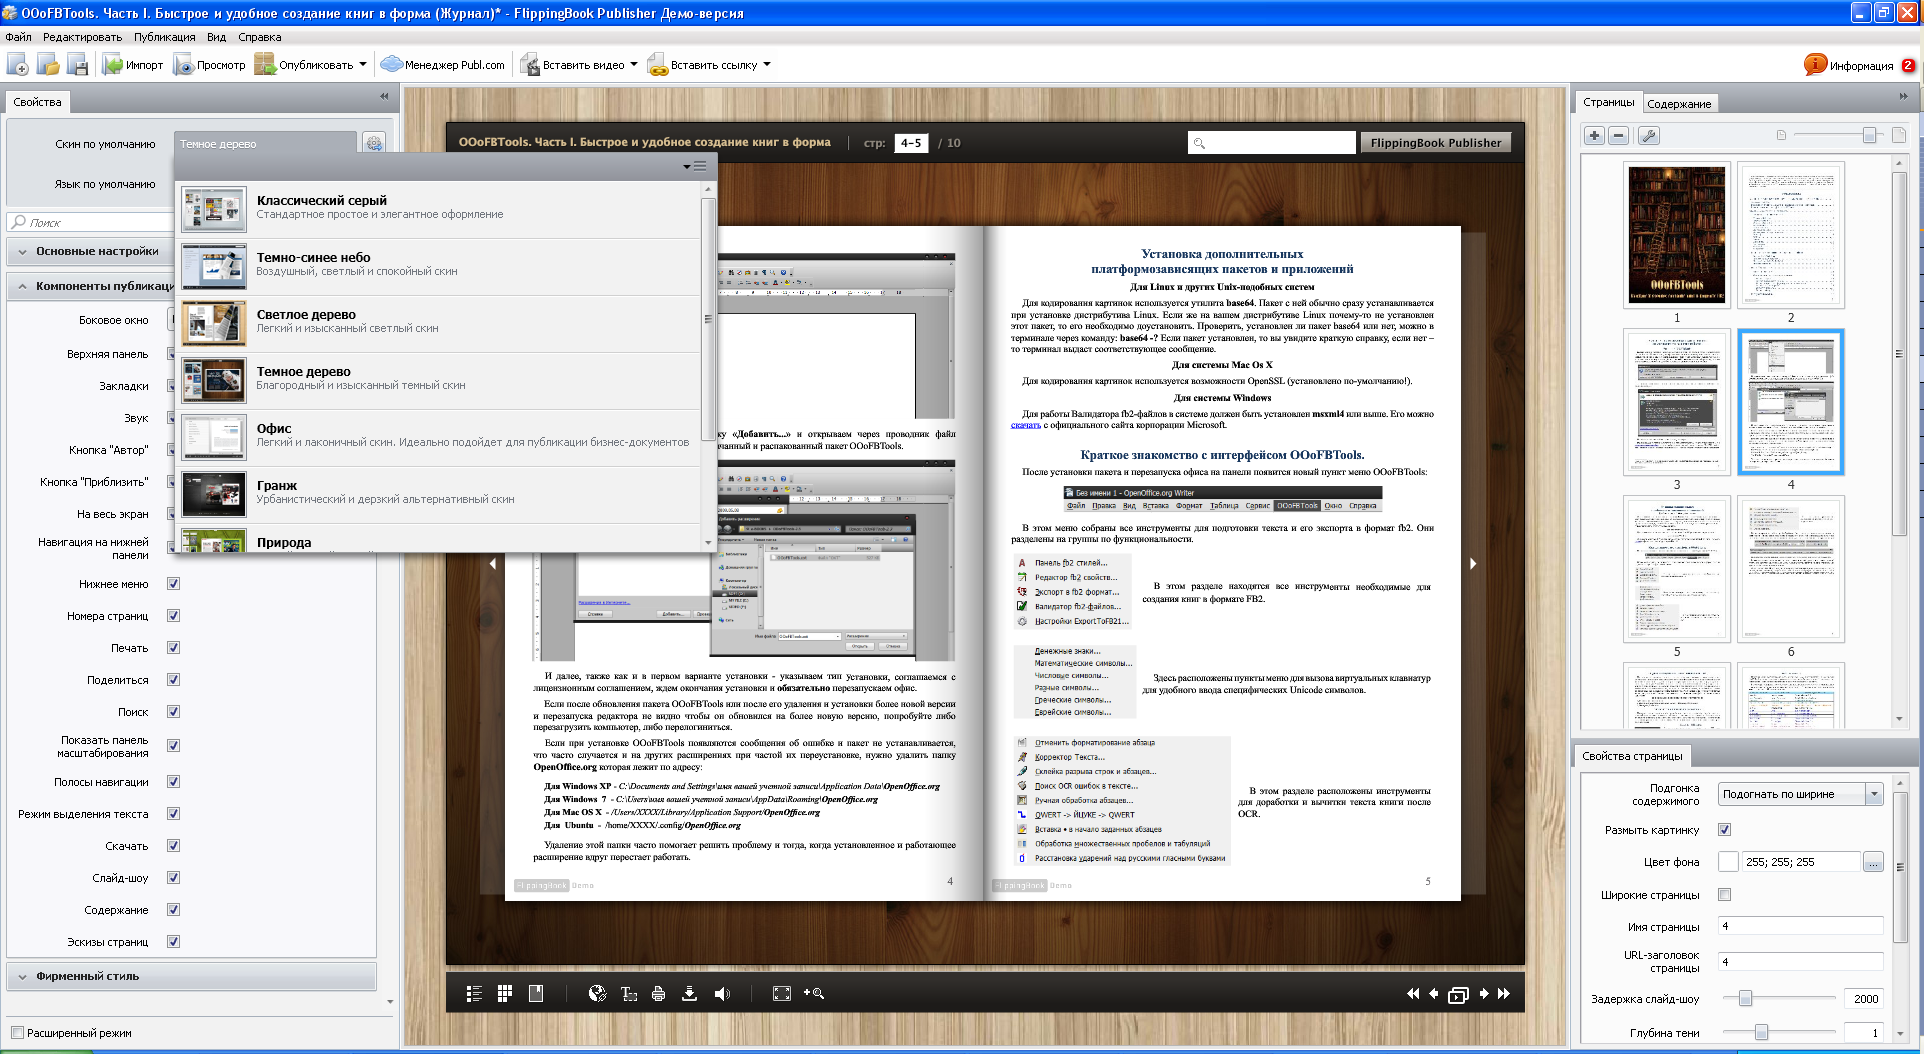Image resolution: width=1924 pixels, height=1054 pixels.
Task: Open the Менеджер Publ.com cloud manager
Action: [x=443, y=65]
